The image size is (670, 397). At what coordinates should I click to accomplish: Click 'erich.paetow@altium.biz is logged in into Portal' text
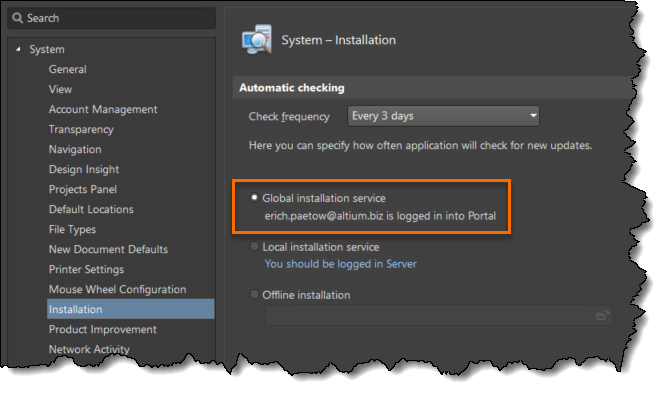coord(380,216)
